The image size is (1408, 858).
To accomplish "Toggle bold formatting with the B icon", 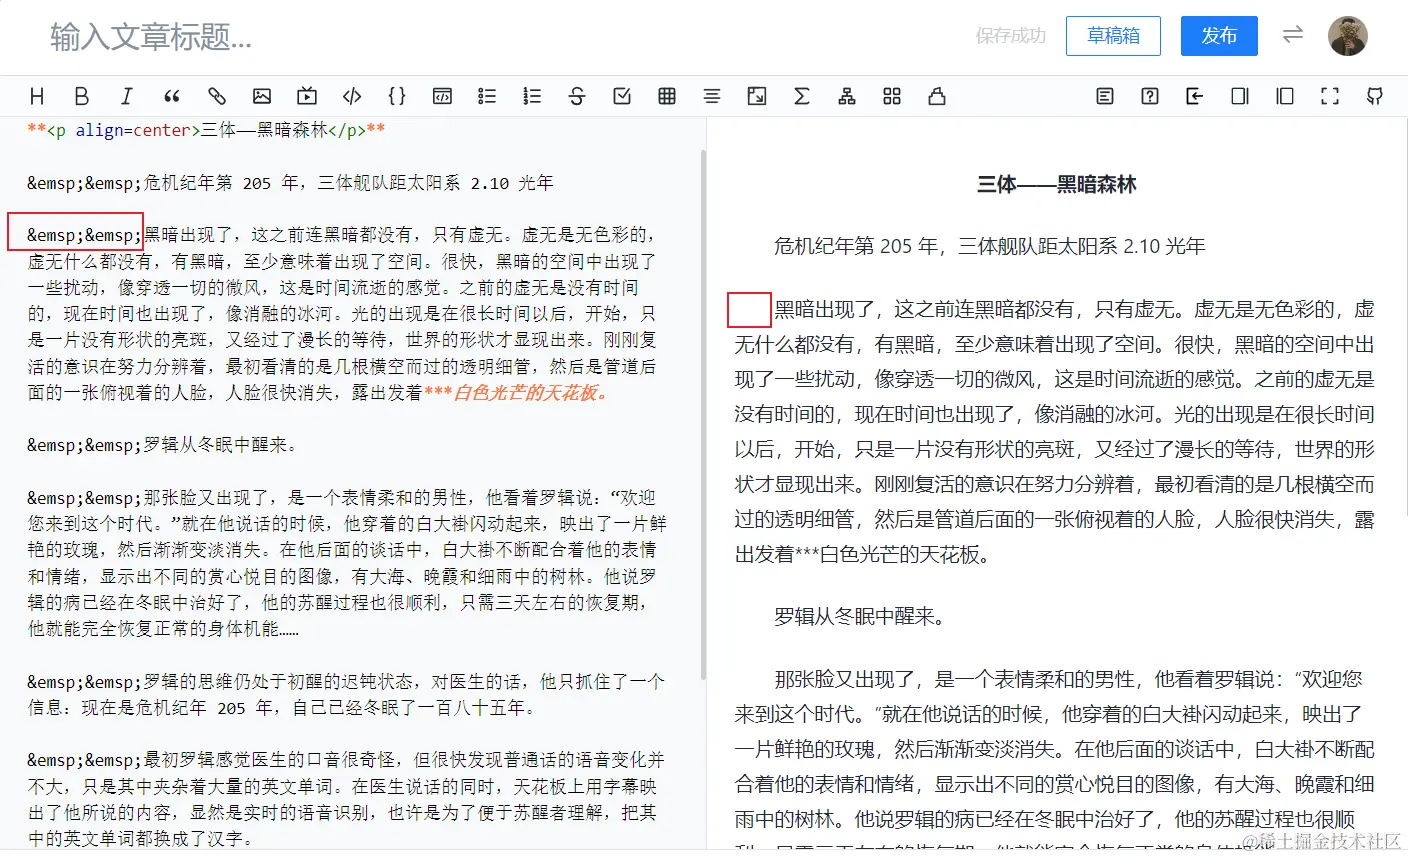I will pos(82,96).
